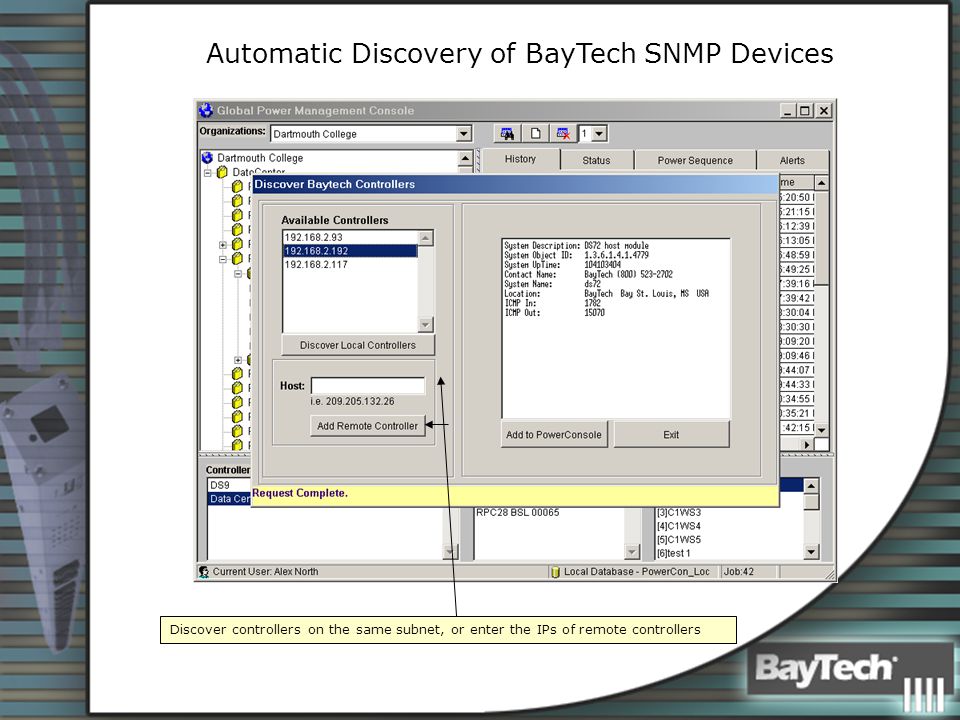
Task: Click the blank new document toolbar icon
Action: 535,133
